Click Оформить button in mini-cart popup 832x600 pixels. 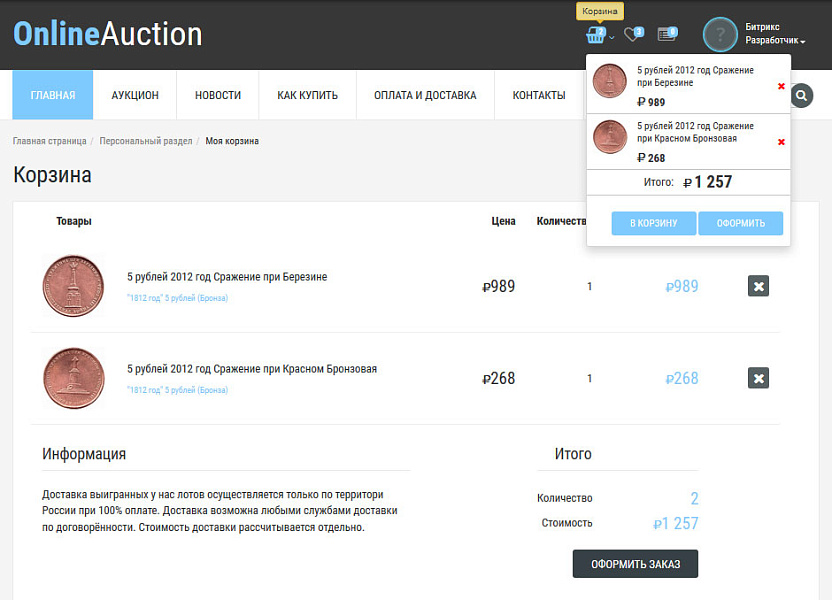click(x=740, y=223)
